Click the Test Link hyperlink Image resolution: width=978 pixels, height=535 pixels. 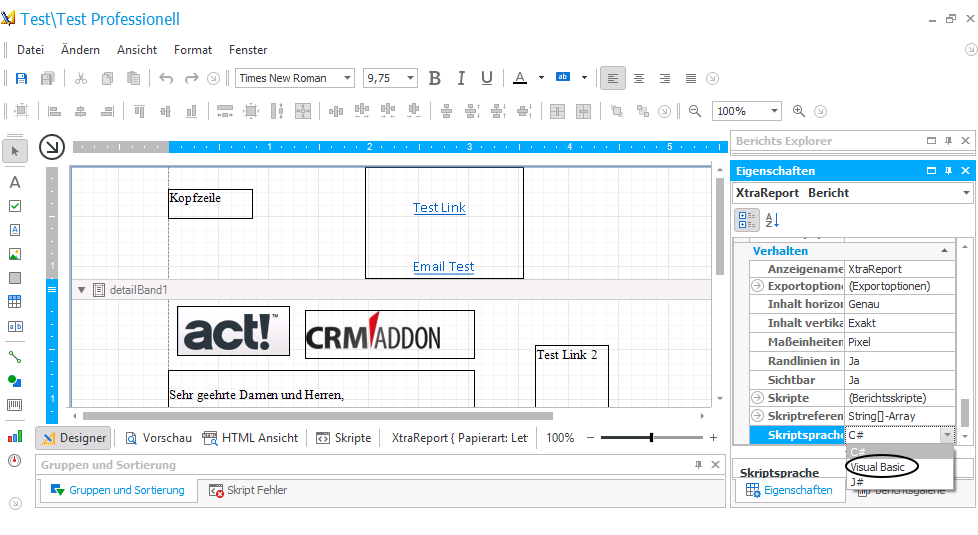[439, 208]
